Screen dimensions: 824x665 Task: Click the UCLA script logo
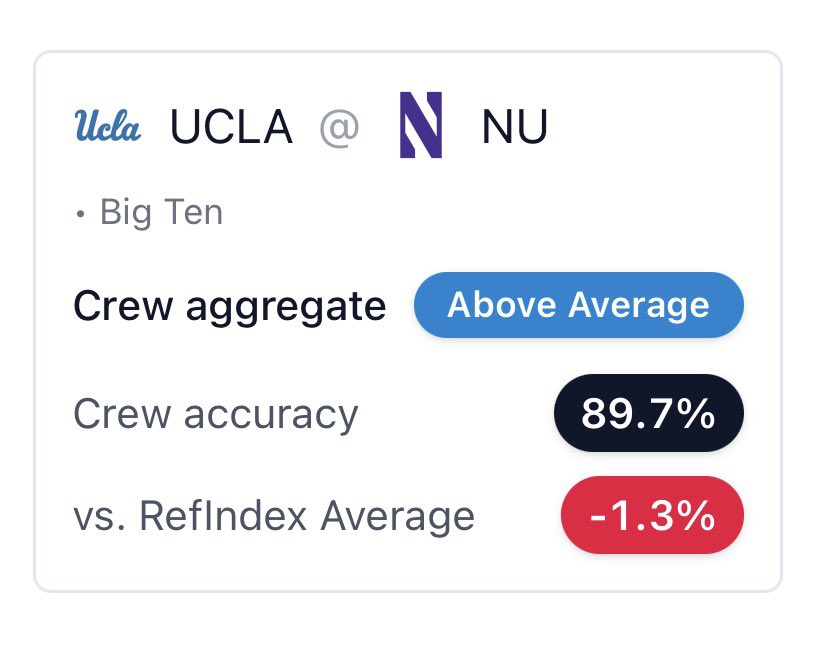[108, 125]
